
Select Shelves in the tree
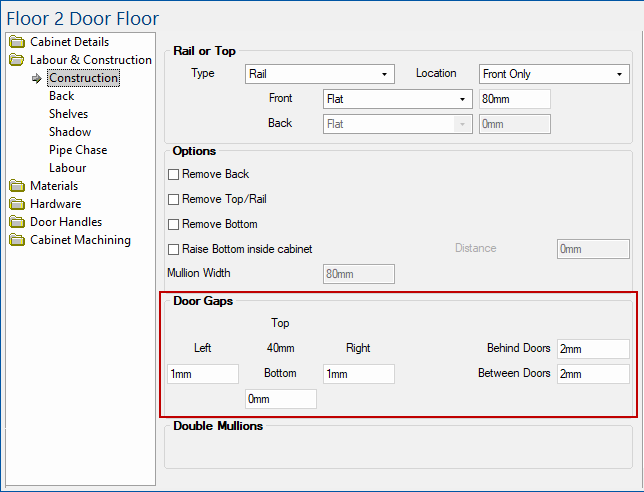point(68,114)
